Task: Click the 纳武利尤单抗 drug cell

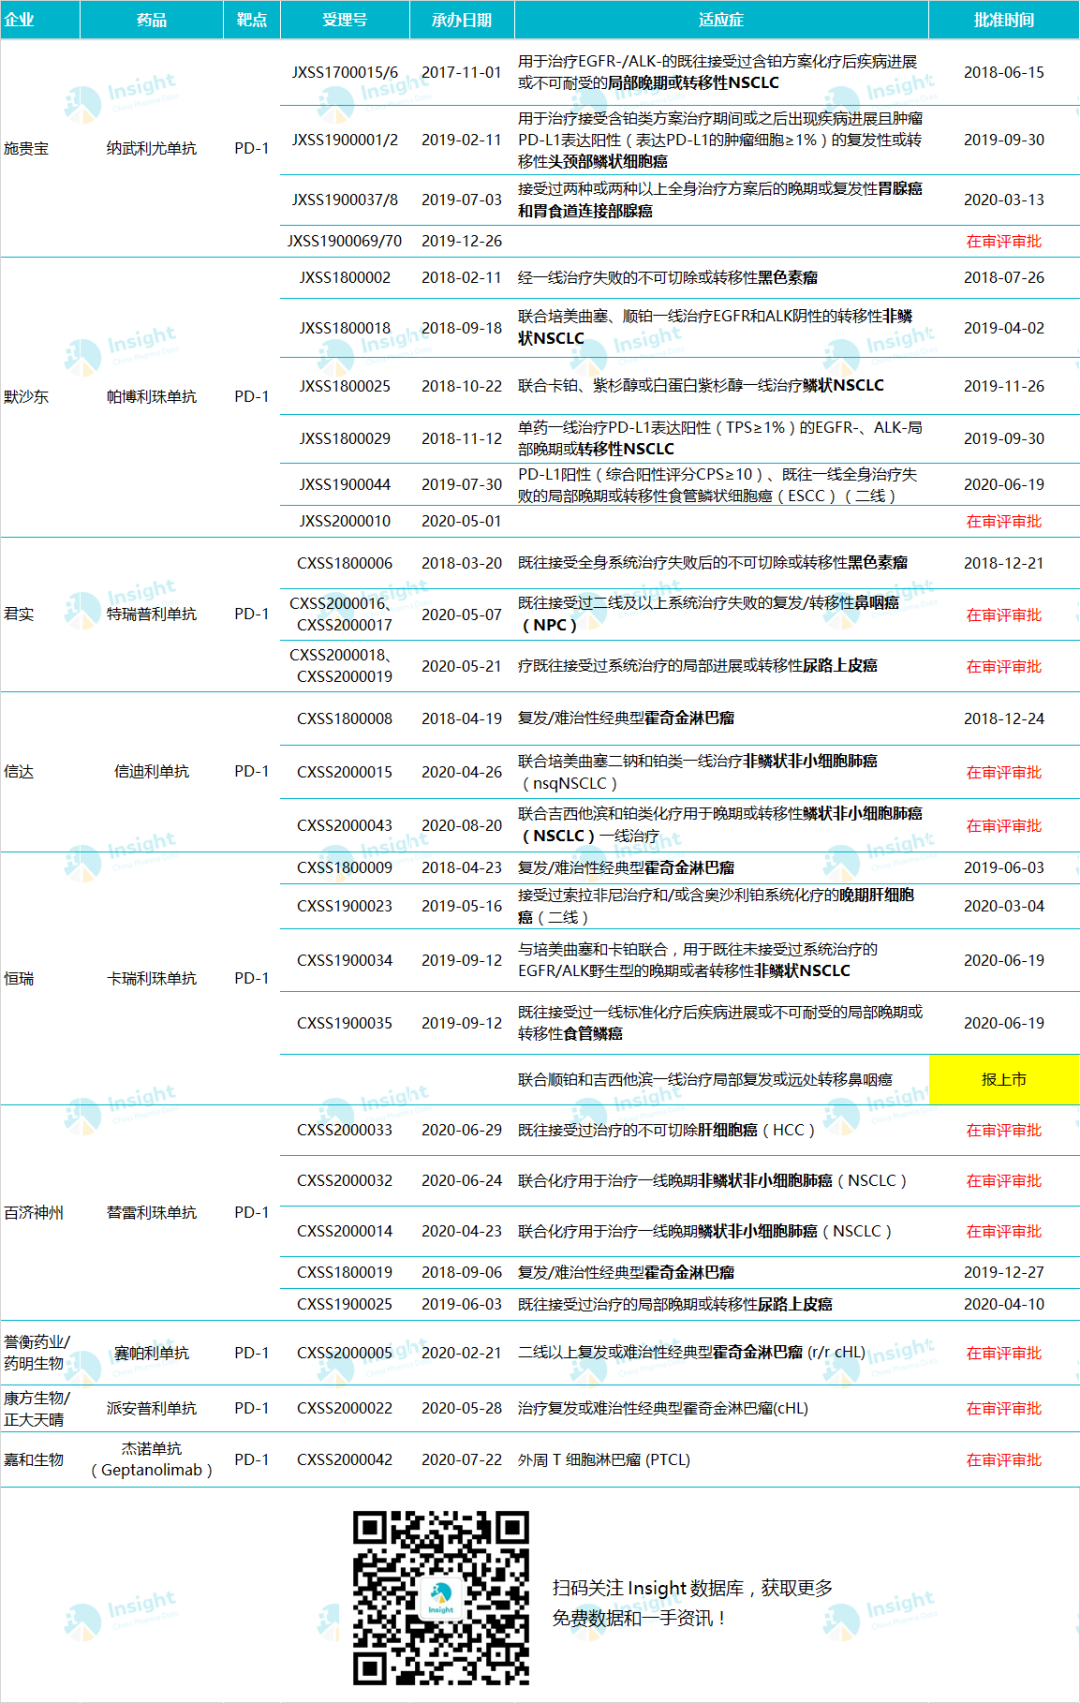Action: [x=152, y=148]
